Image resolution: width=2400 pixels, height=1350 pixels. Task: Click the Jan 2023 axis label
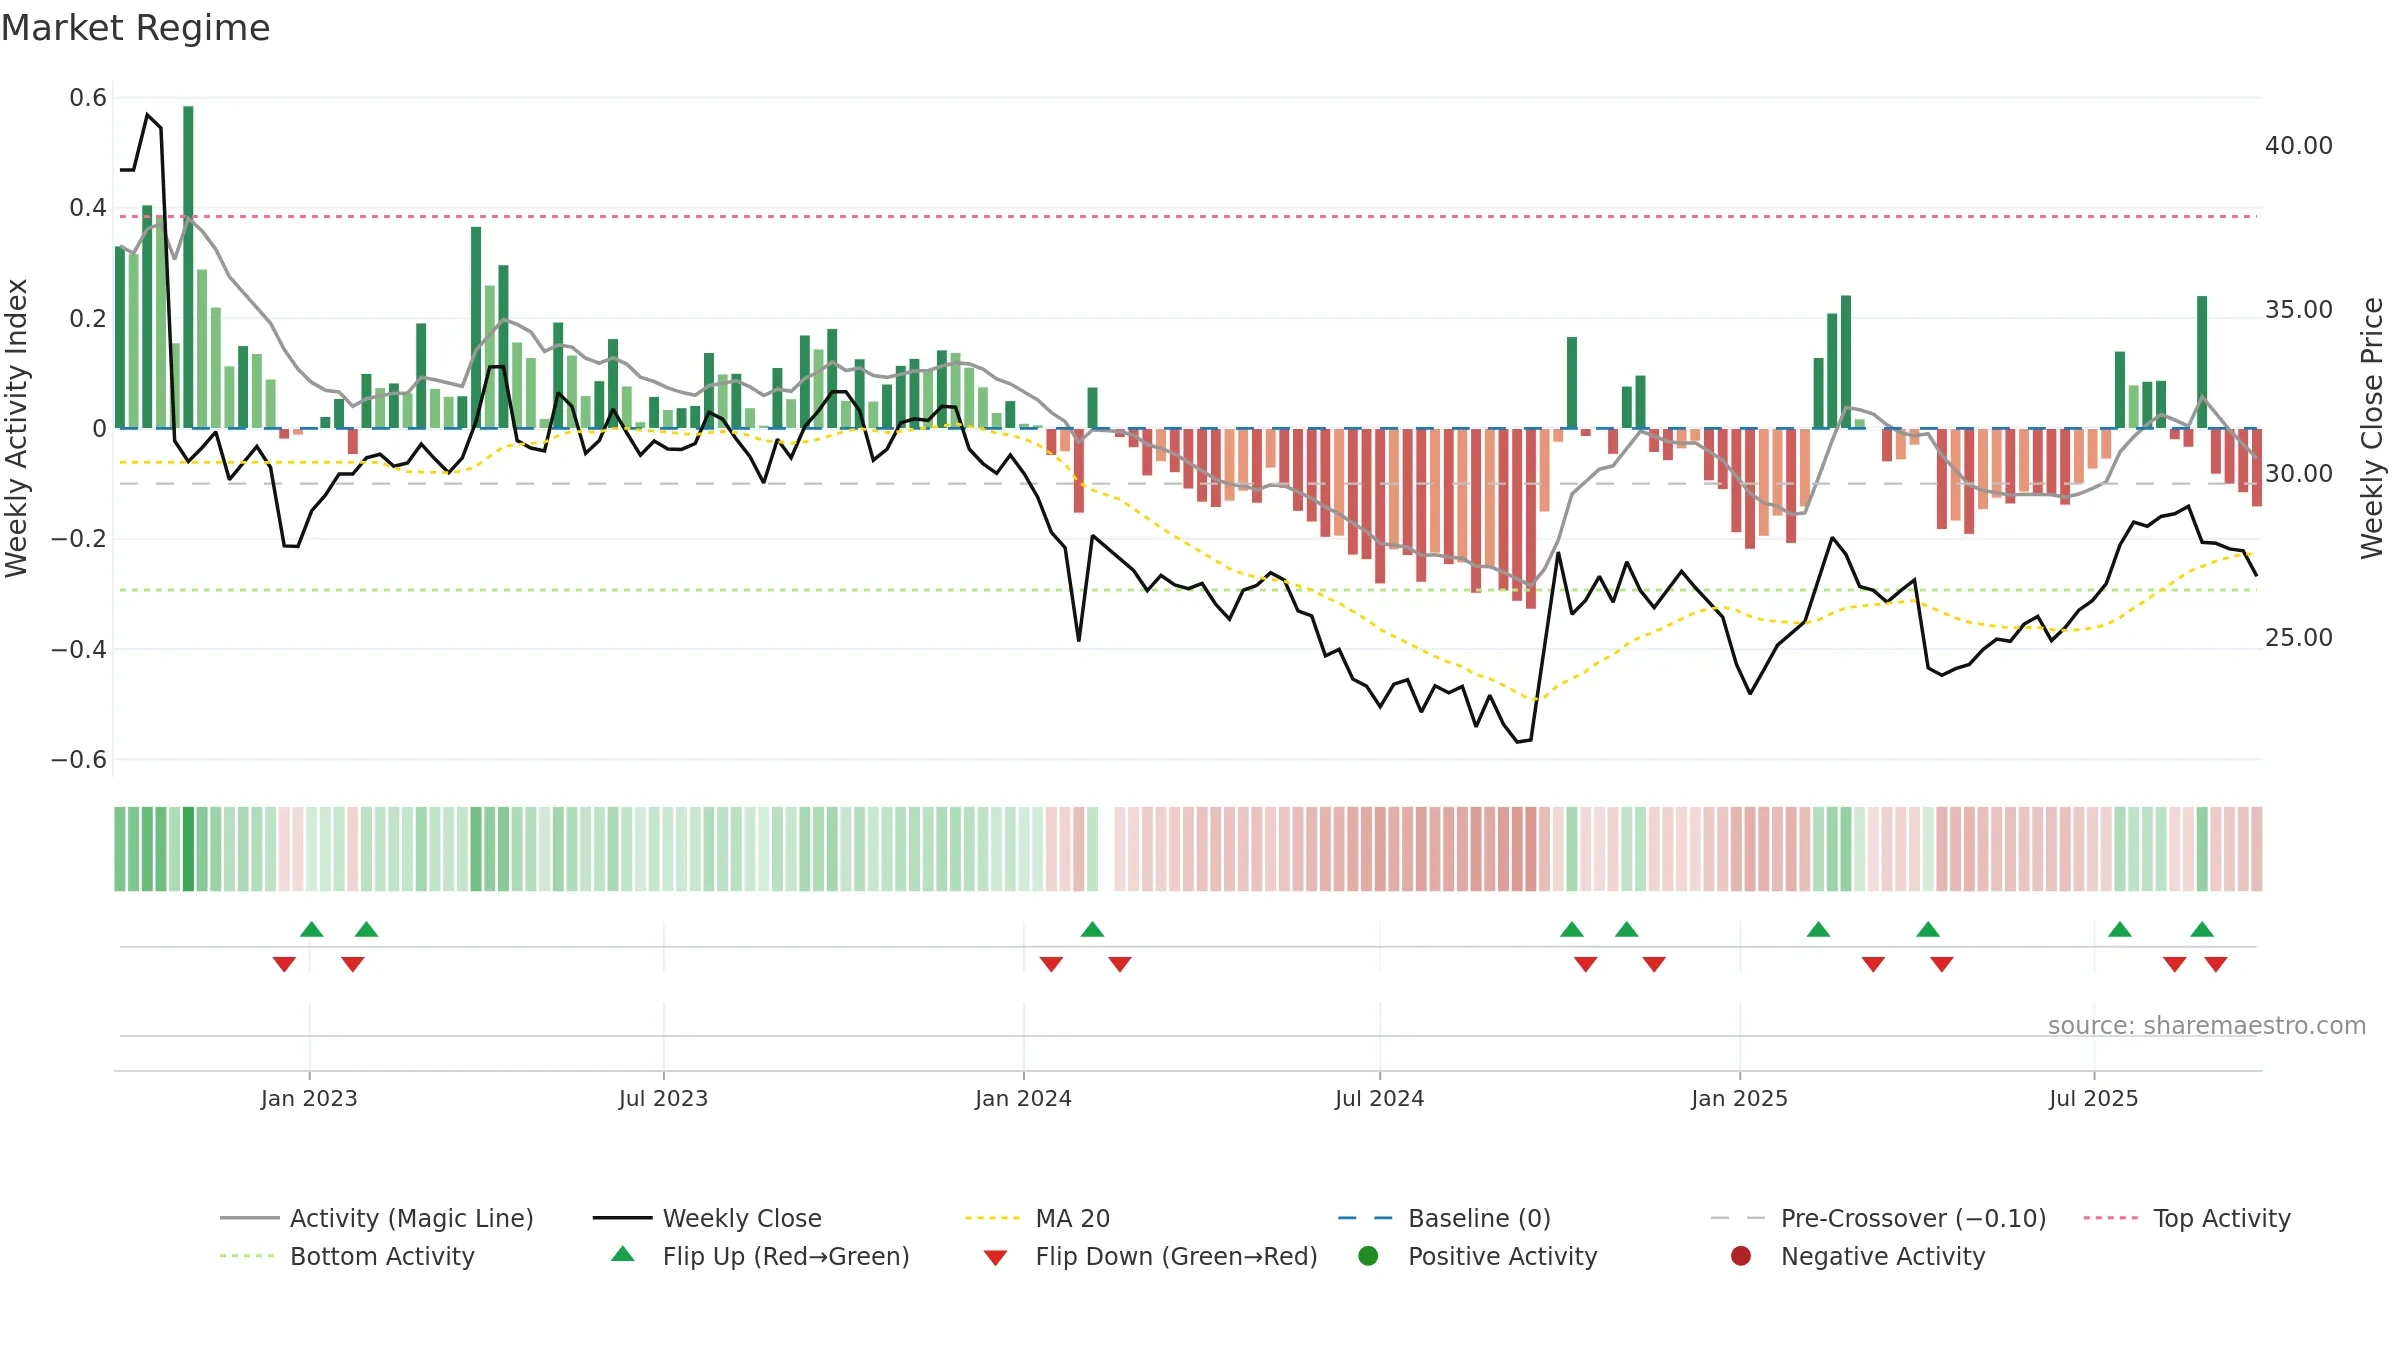coord(309,1098)
